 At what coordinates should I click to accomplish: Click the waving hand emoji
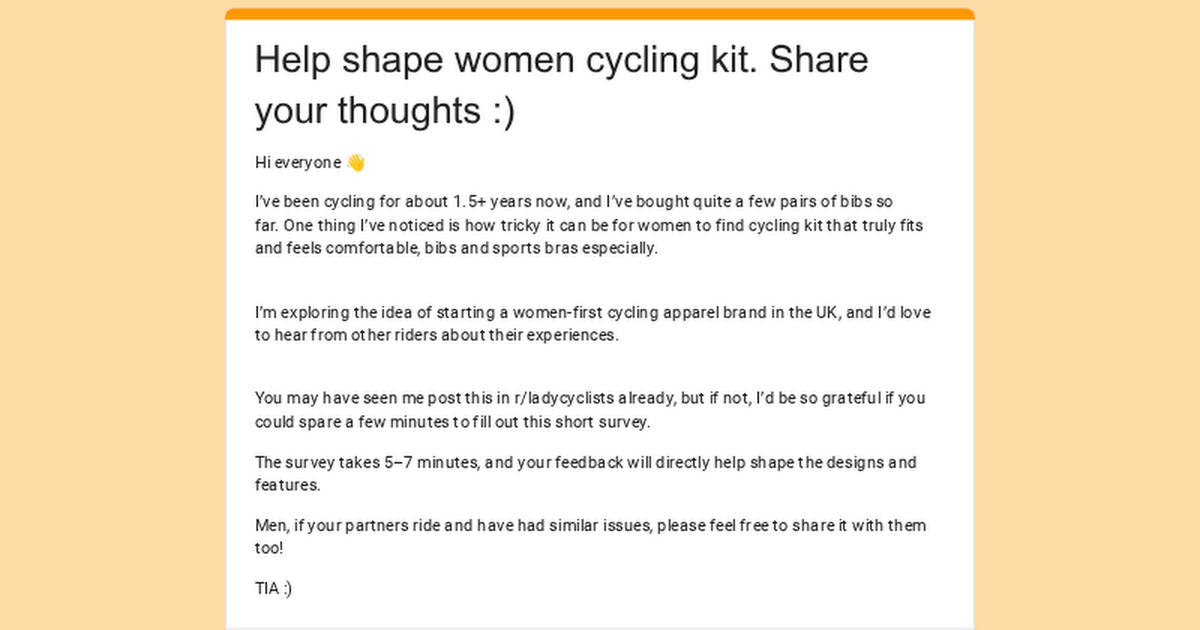[356, 162]
